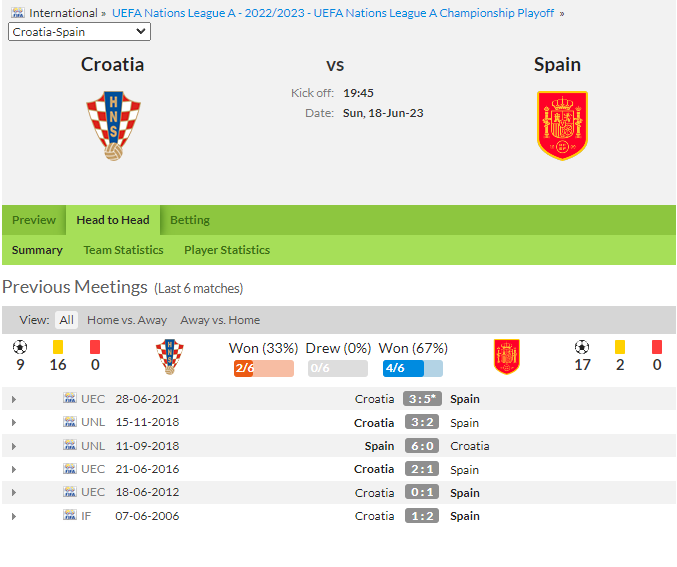Open the Preview tab
The image size is (677, 567).
[x=34, y=220]
